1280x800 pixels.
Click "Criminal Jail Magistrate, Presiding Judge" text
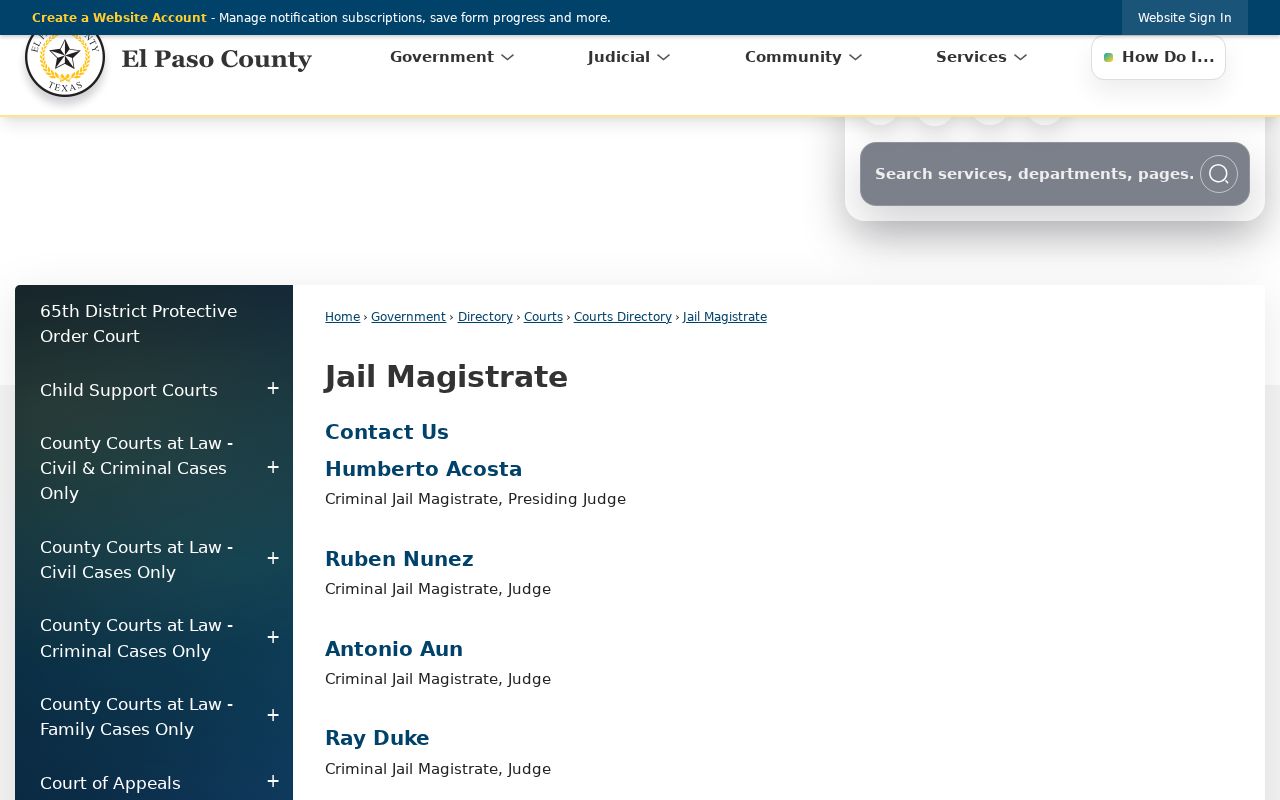click(x=475, y=499)
